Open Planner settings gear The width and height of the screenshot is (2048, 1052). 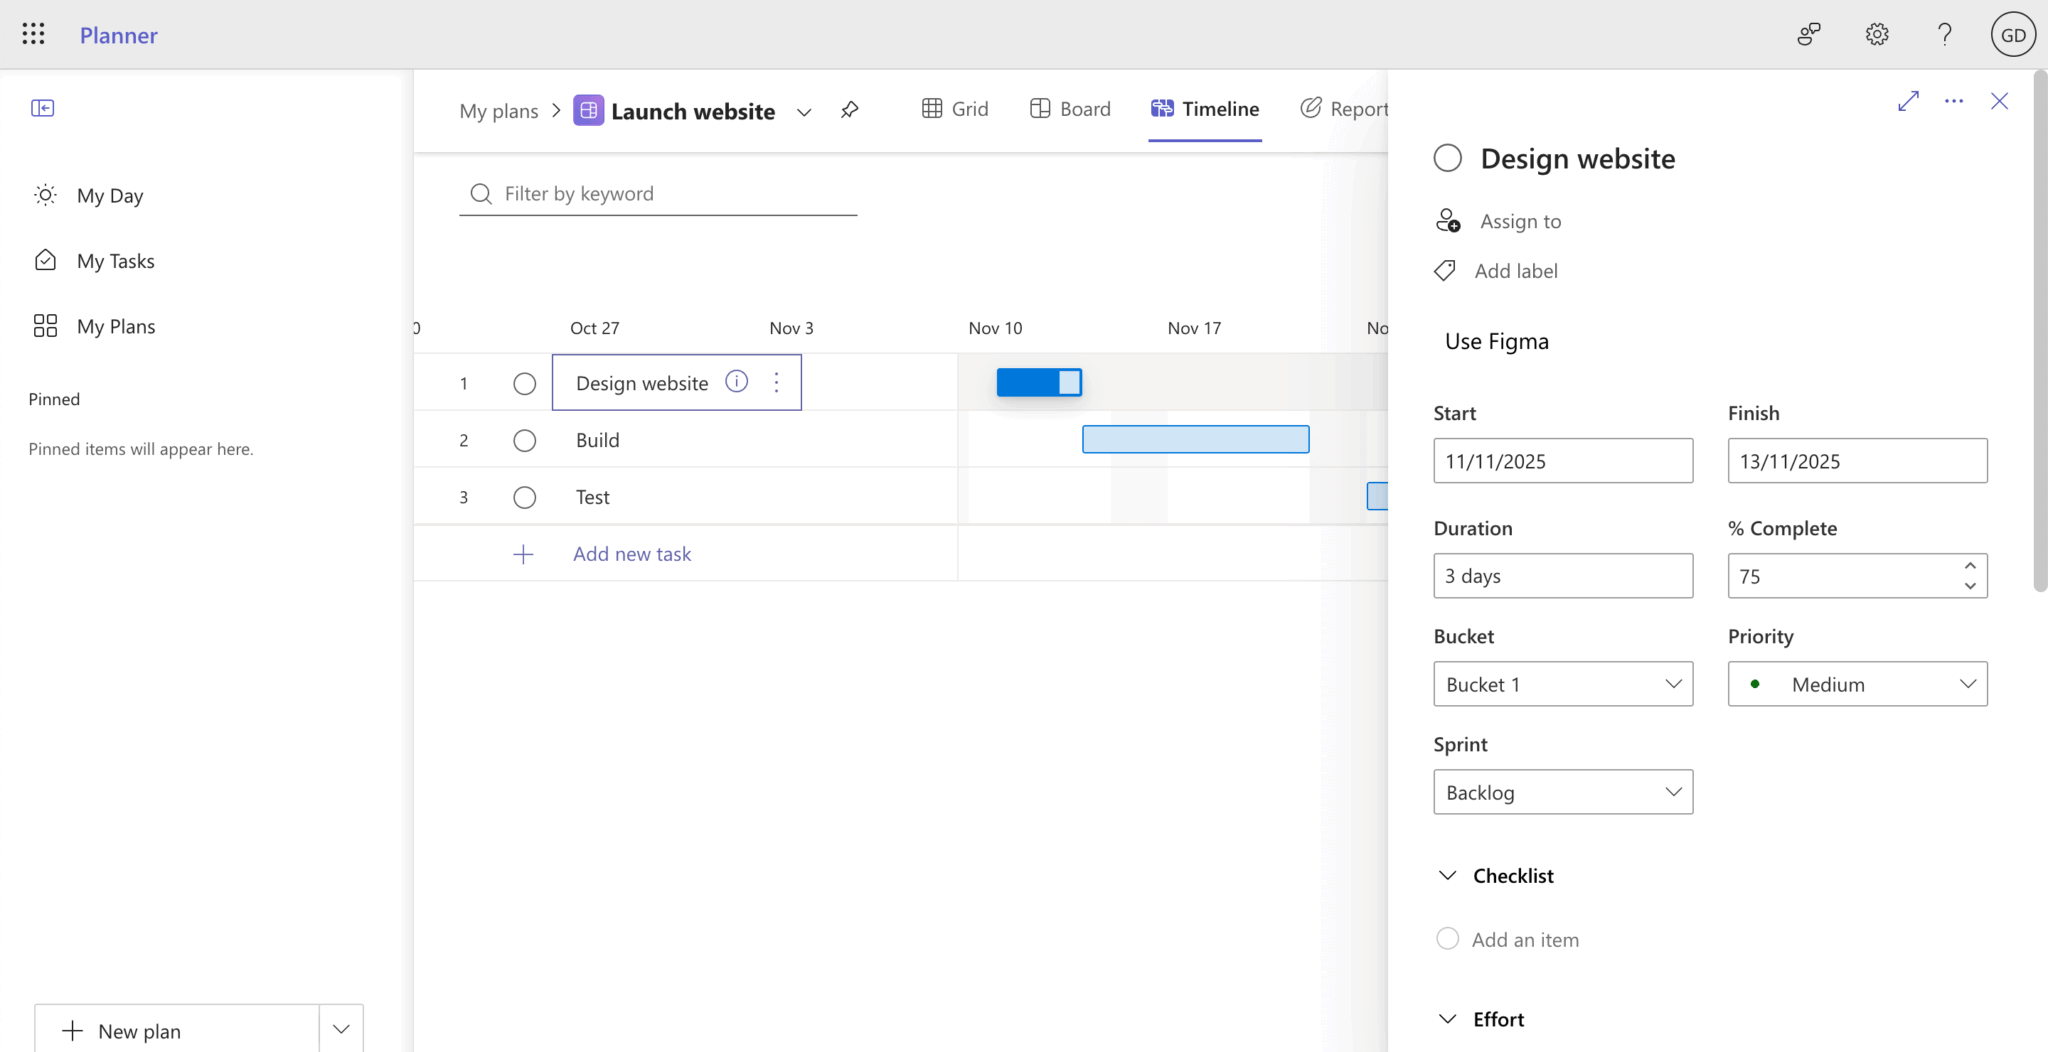click(1877, 35)
